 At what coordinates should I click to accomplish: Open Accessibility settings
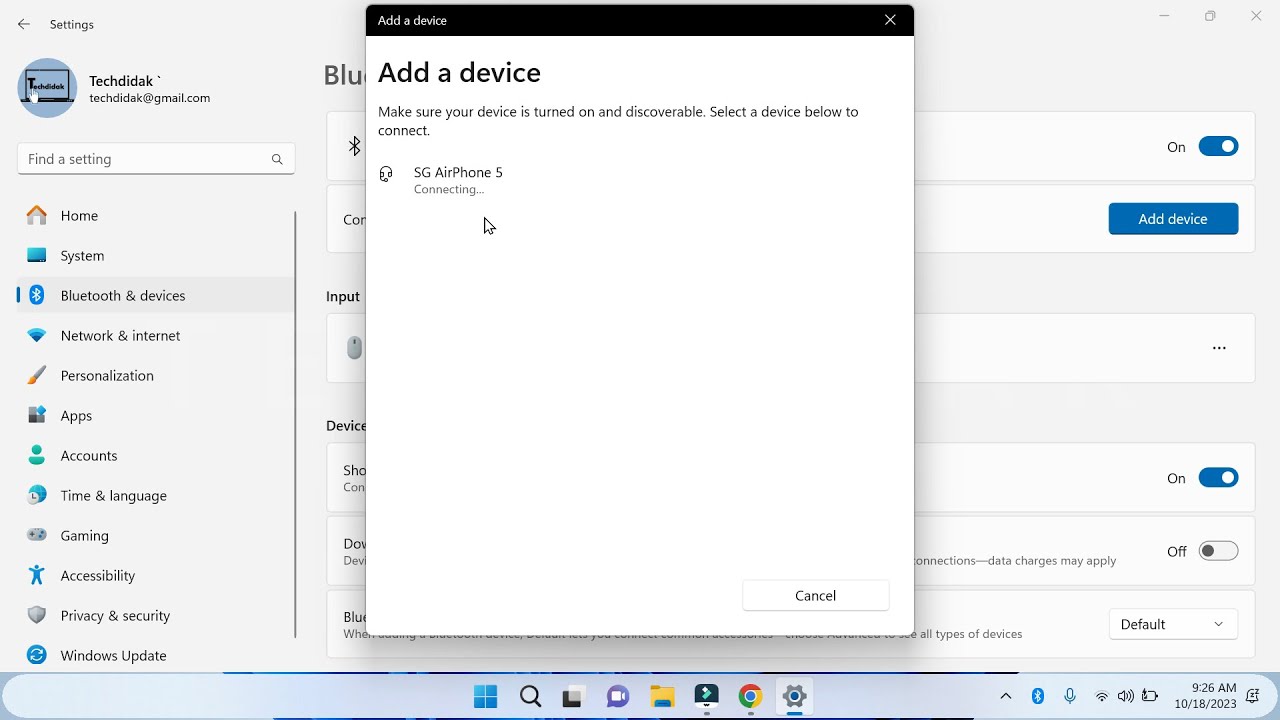156,576
